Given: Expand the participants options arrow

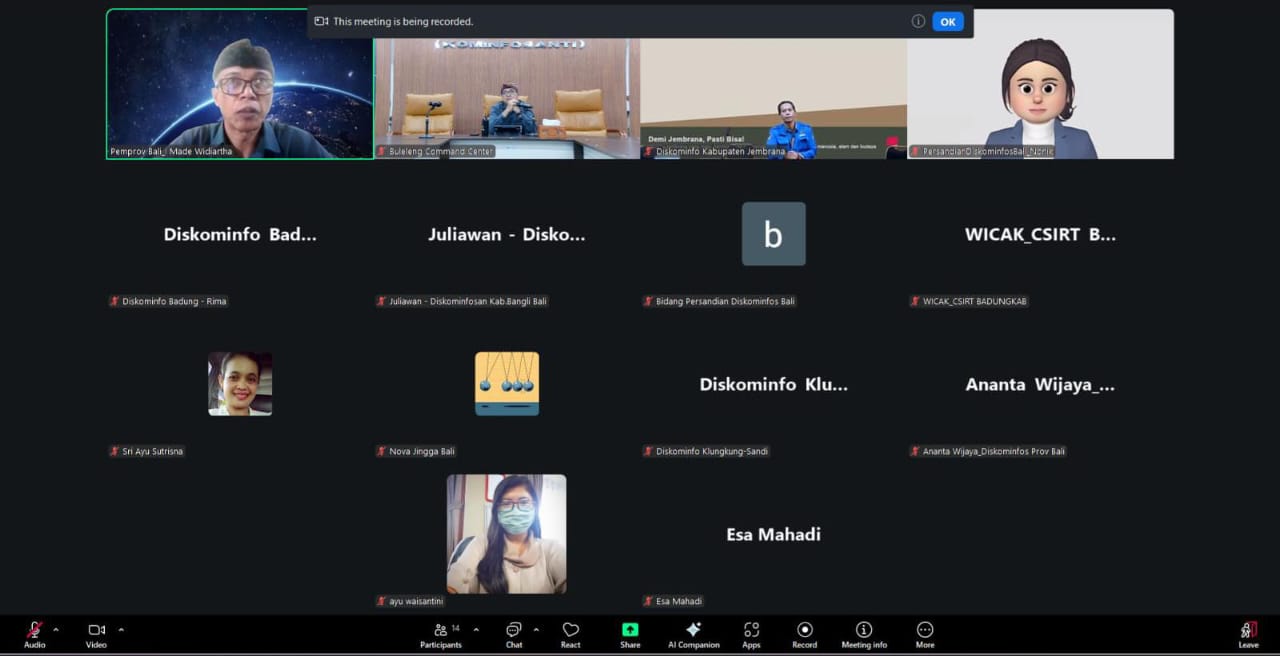Looking at the screenshot, I should click(476, 630).
